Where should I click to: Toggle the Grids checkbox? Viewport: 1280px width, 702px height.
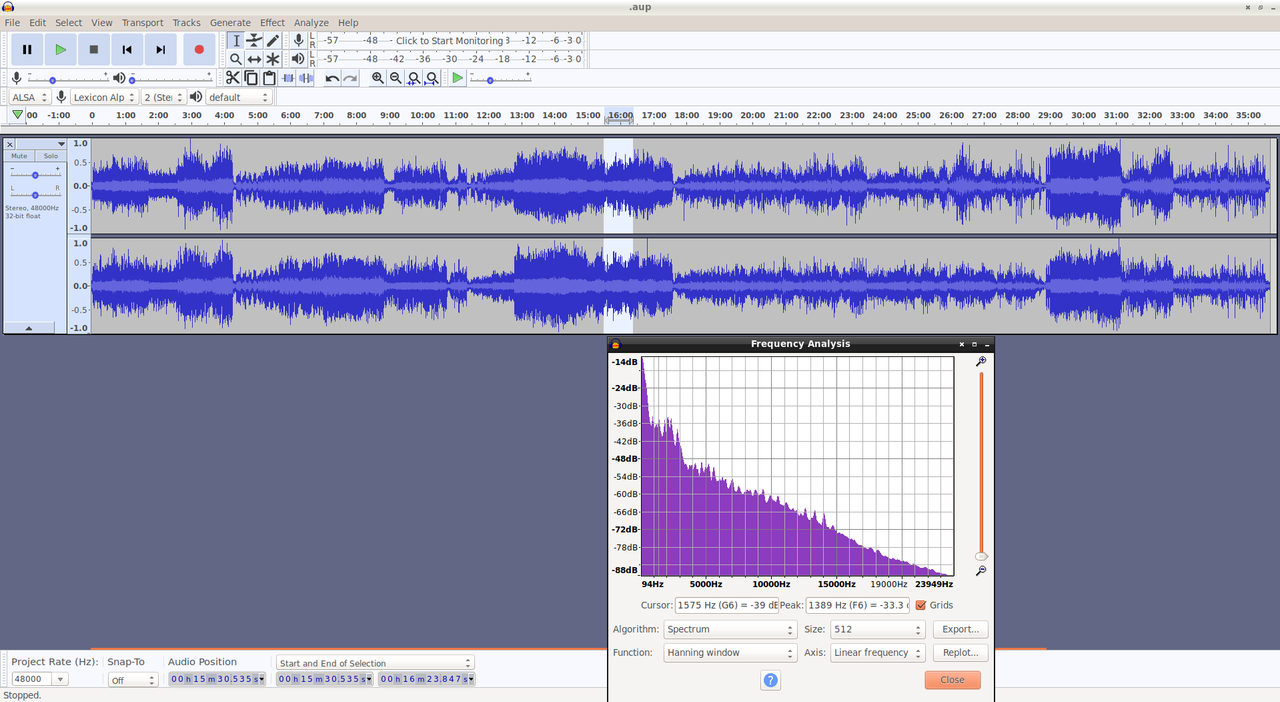921,605
